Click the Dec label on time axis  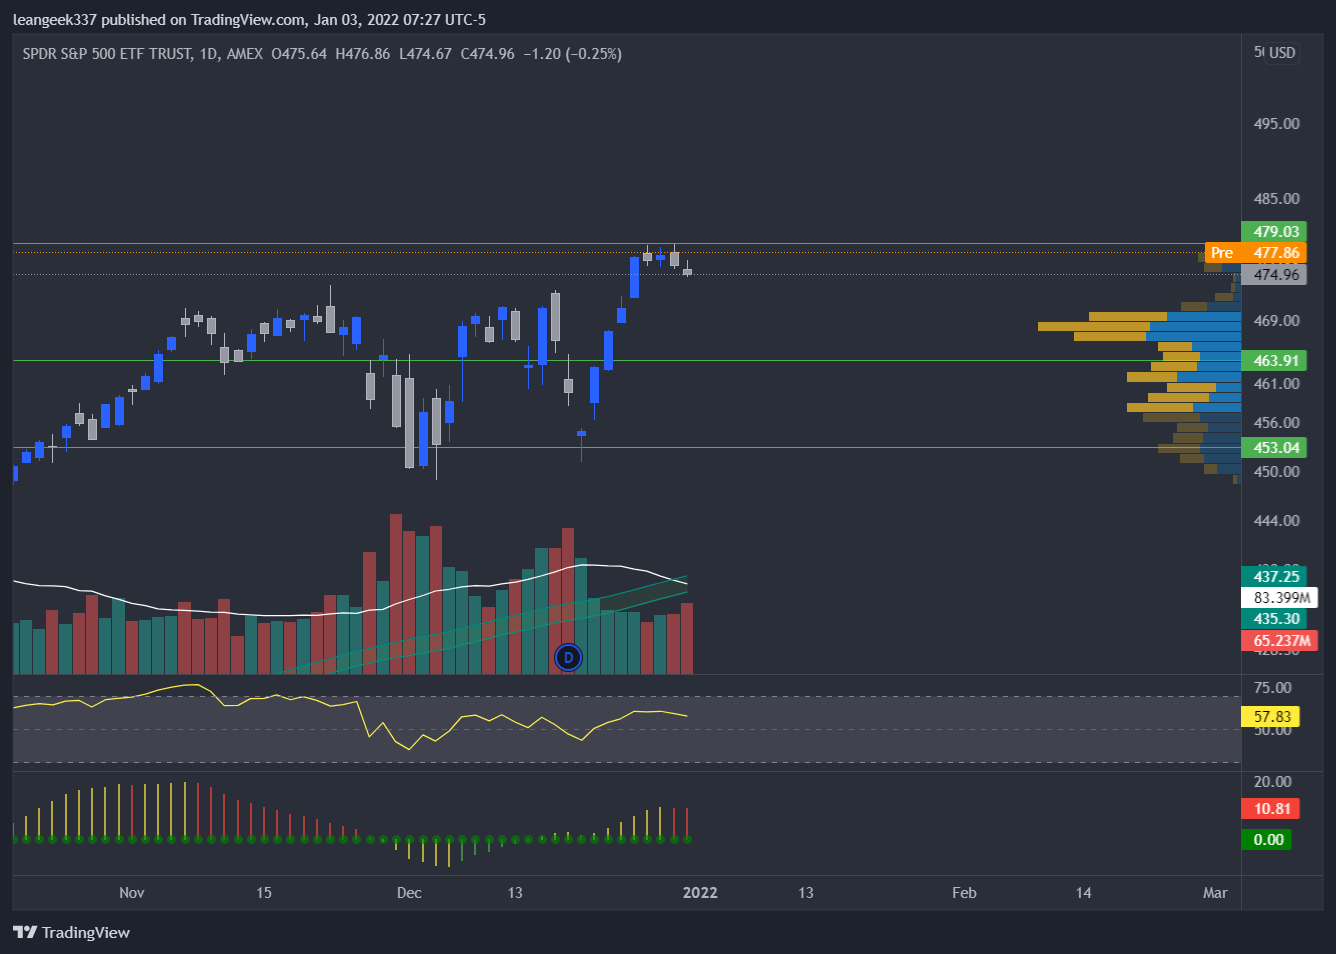pos(409,892)
